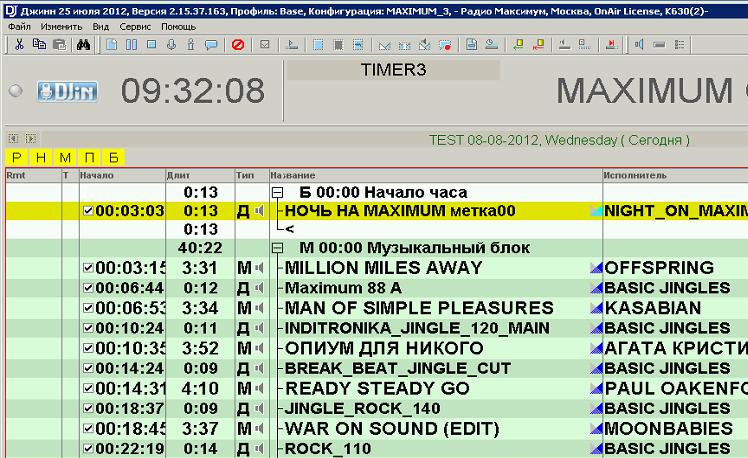Click the yellow М button
This screenshot has height=458, width=748.
tap(65, 157)
